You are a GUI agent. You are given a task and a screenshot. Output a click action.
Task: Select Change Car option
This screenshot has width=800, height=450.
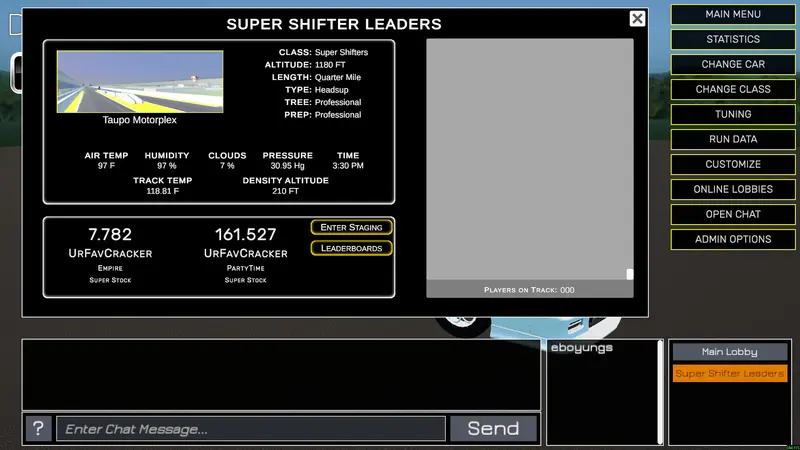733,64
